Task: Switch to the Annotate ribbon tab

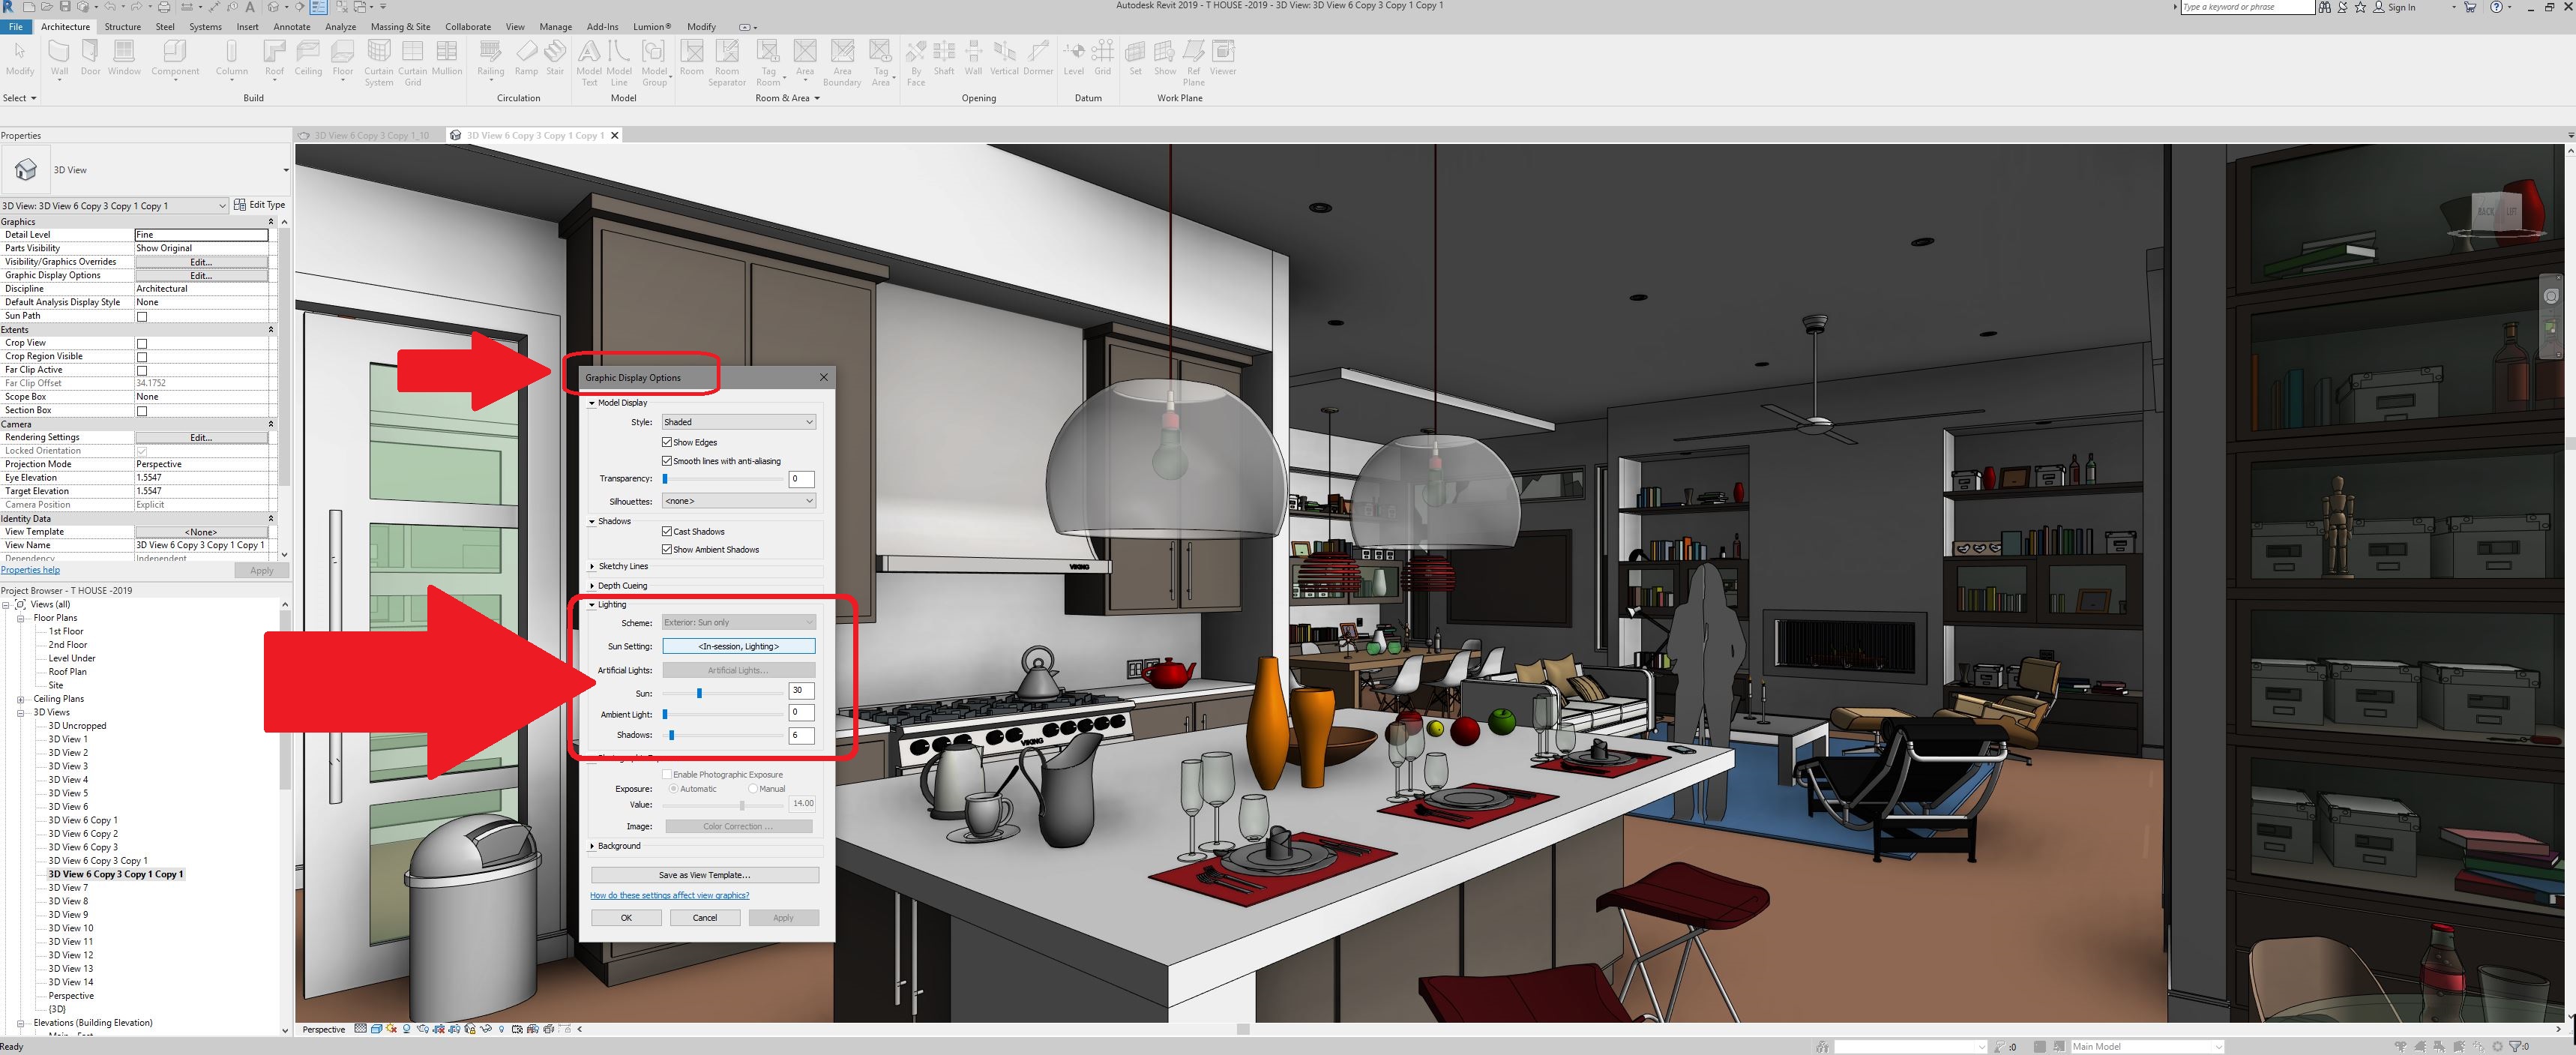Action: click(292, 27)
